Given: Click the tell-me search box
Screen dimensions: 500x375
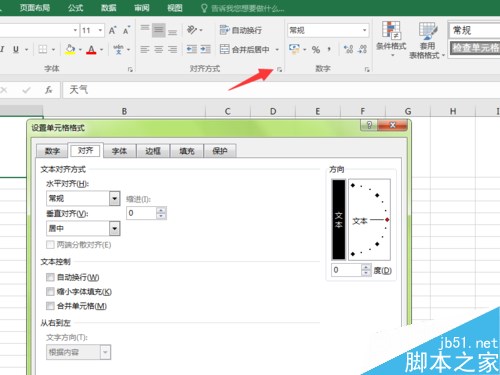Looking at the screenshot, I should (x=243, y=8).
